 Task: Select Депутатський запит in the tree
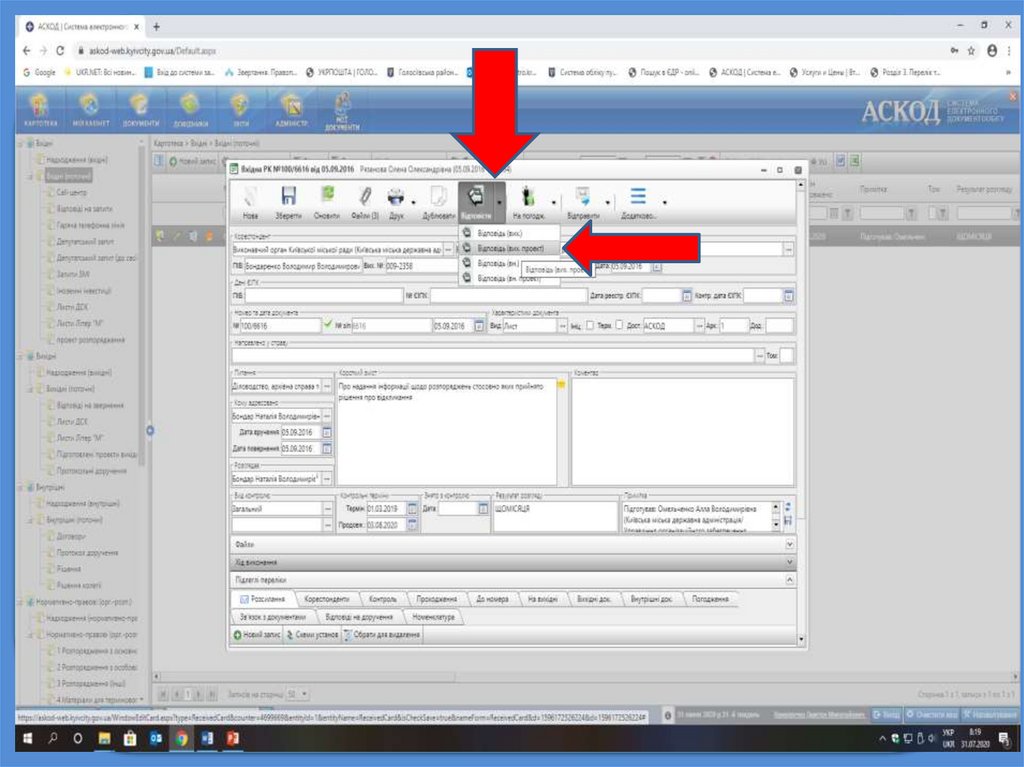tap(86, 242)
